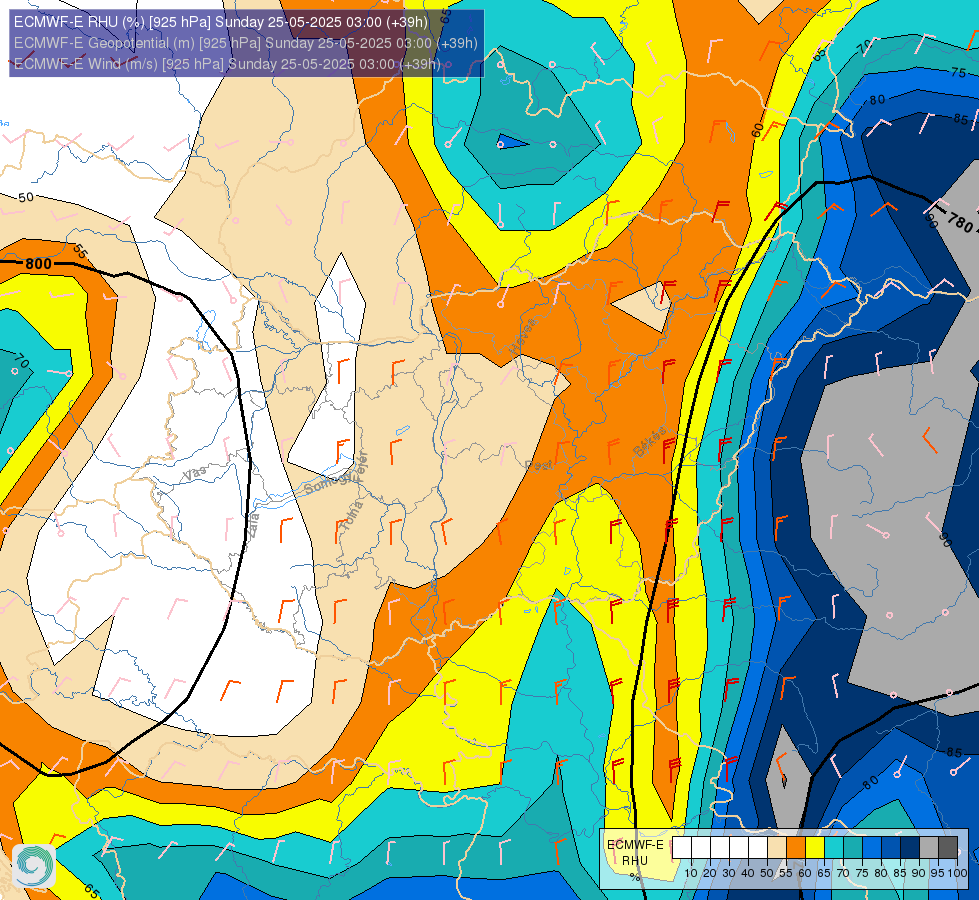
Task: Click the 'Heves' county label
Action: point(523,336)
